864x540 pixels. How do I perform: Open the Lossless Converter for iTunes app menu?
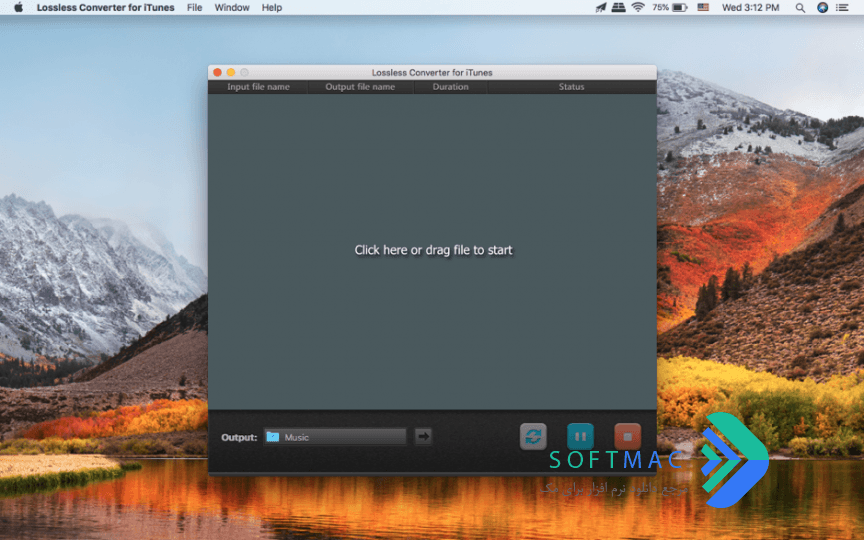105,8
